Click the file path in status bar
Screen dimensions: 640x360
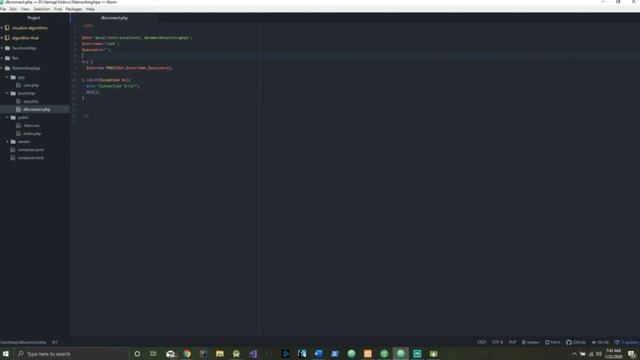point(23,342)
